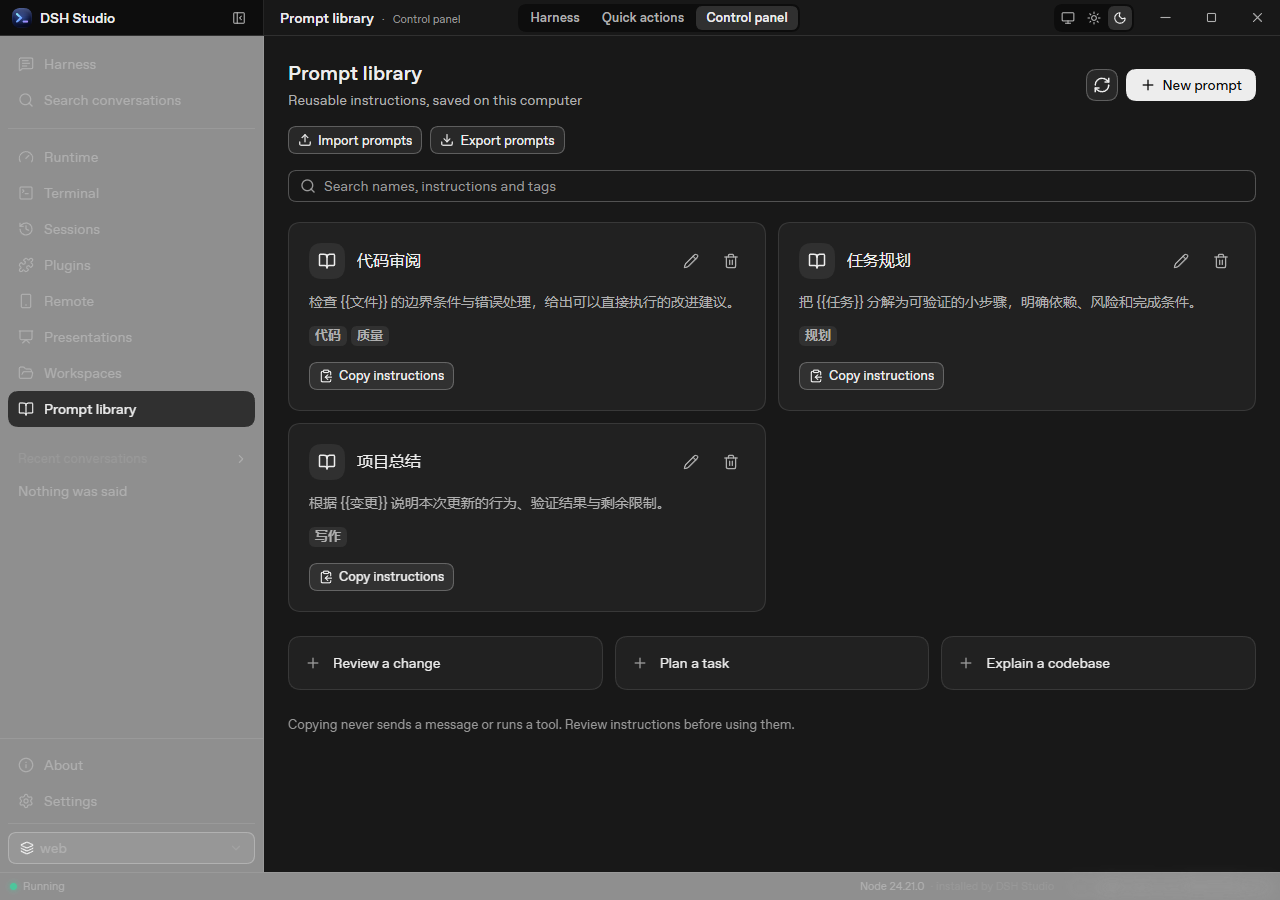Click the trash icon on the 任务规划 card
Image resolution: width=1280 pixels, height=900 pixels.
coord(1221,261)
